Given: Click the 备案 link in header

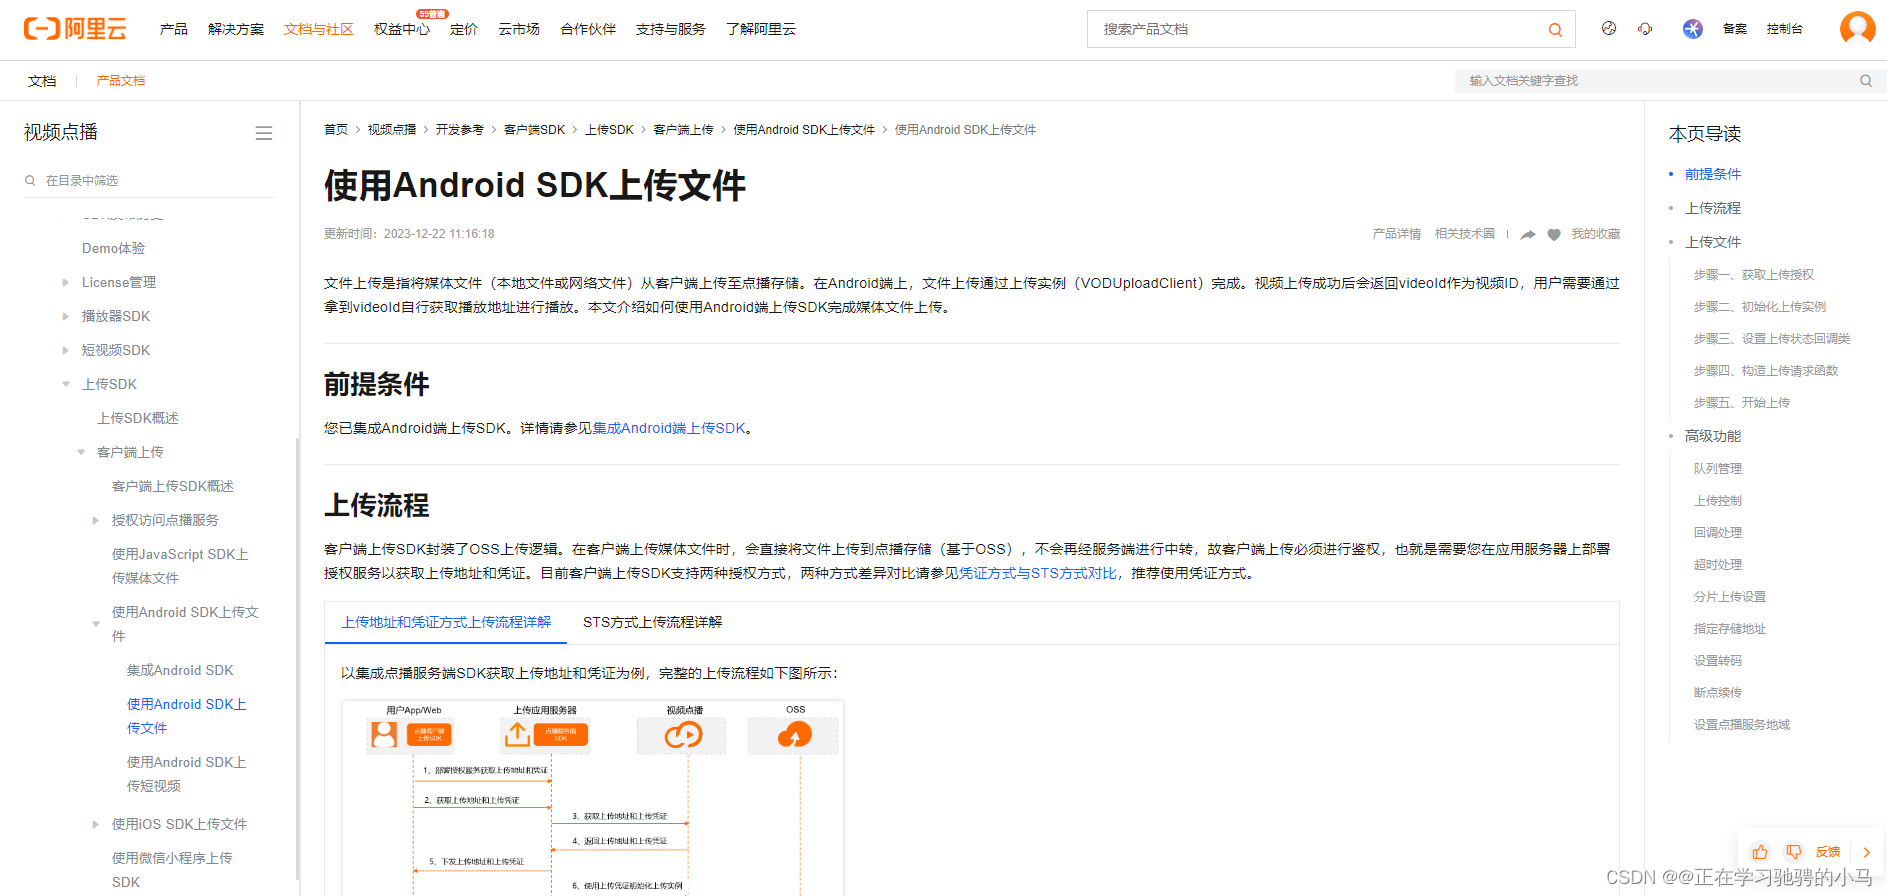Looking at the screenshot, I should pyautogui.click(x=1735, y=29).
